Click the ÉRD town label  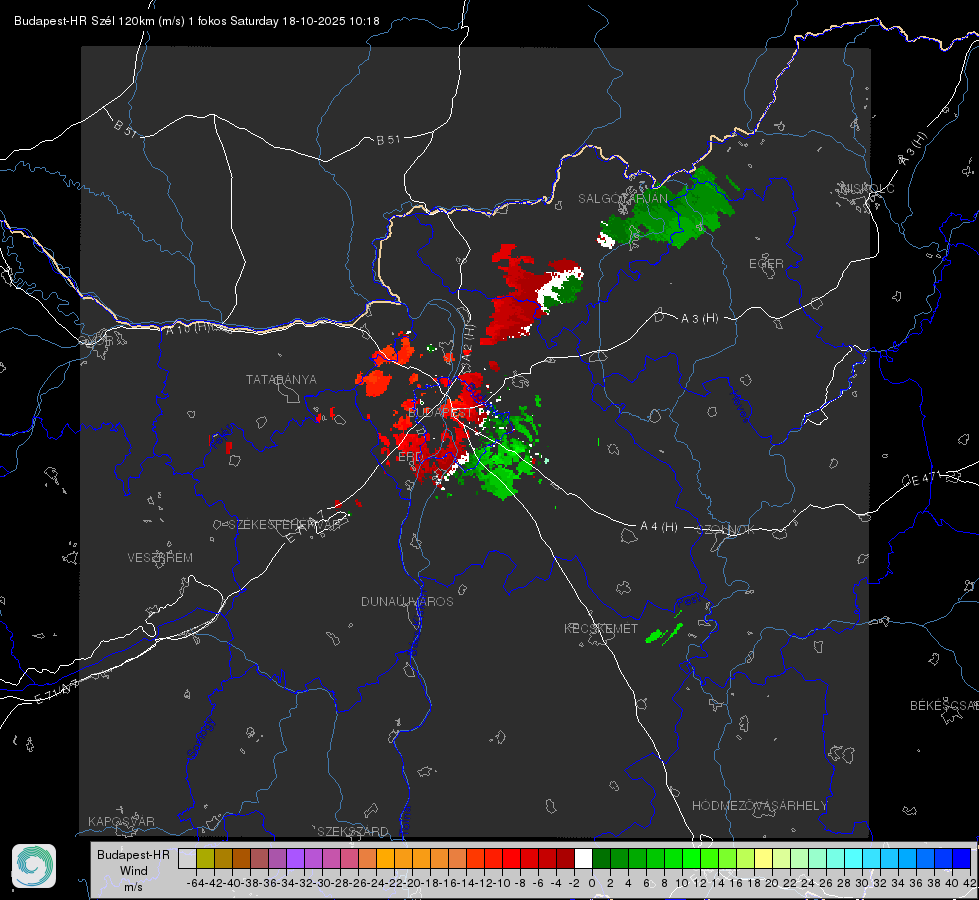click(x=410, y=457)
